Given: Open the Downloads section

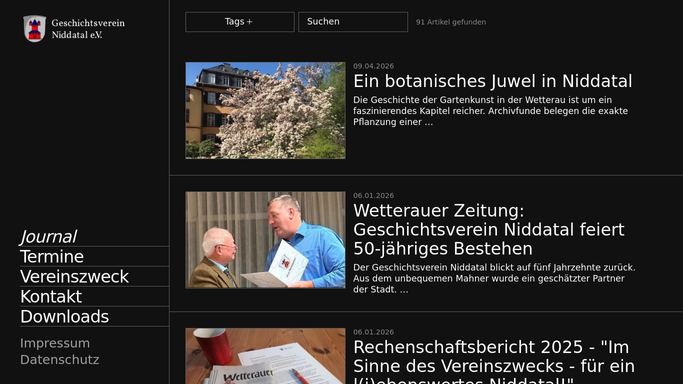Looking at the screenshot, I should (x=64, y=317).
